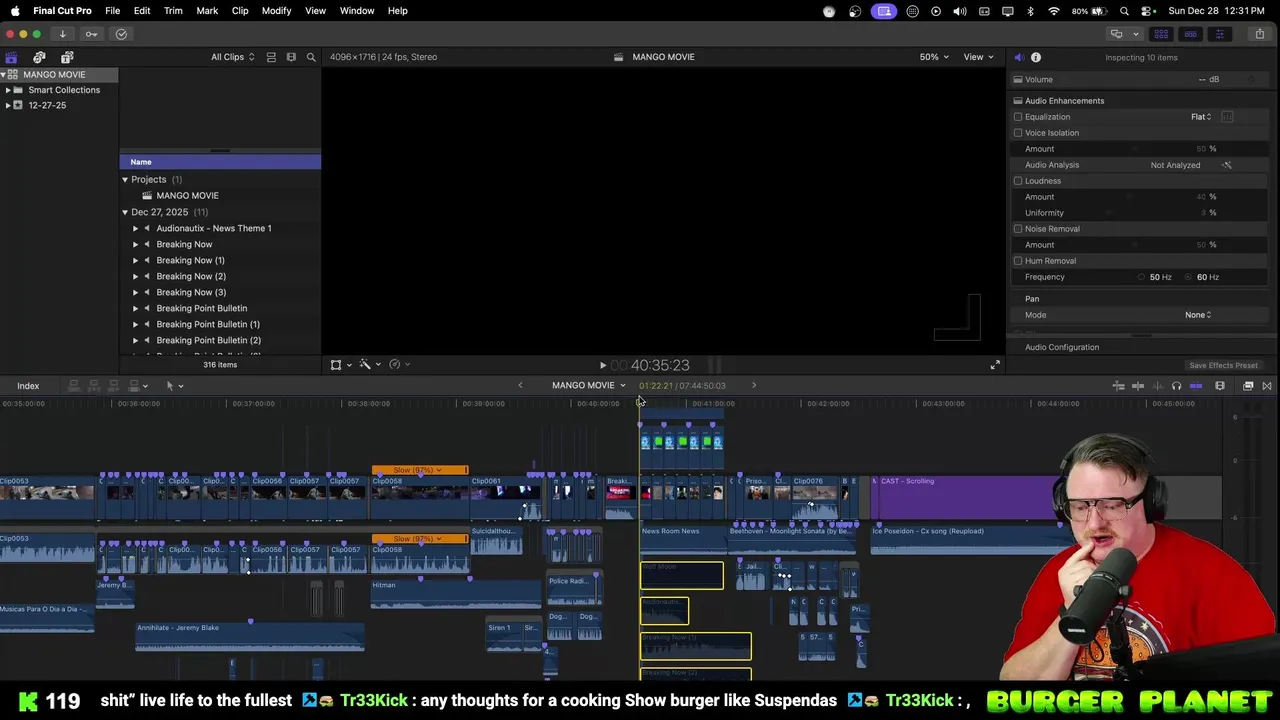This screenshot has height=720, width=1280.
Task: Toggle timeline snapping icon
Action: pyautogui.click(x=1196, y=386)
